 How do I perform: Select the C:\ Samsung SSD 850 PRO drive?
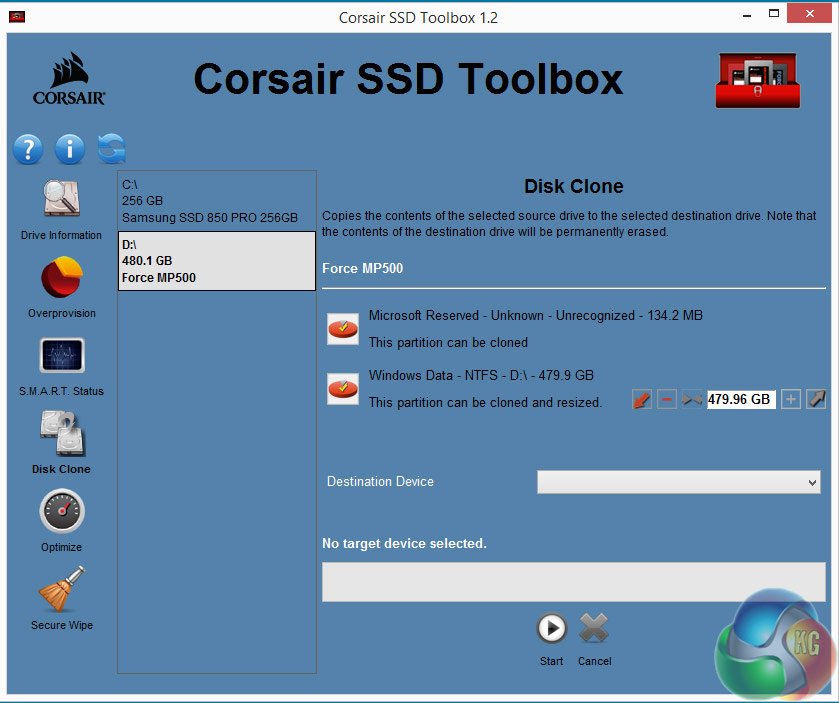tap(217, 201)
